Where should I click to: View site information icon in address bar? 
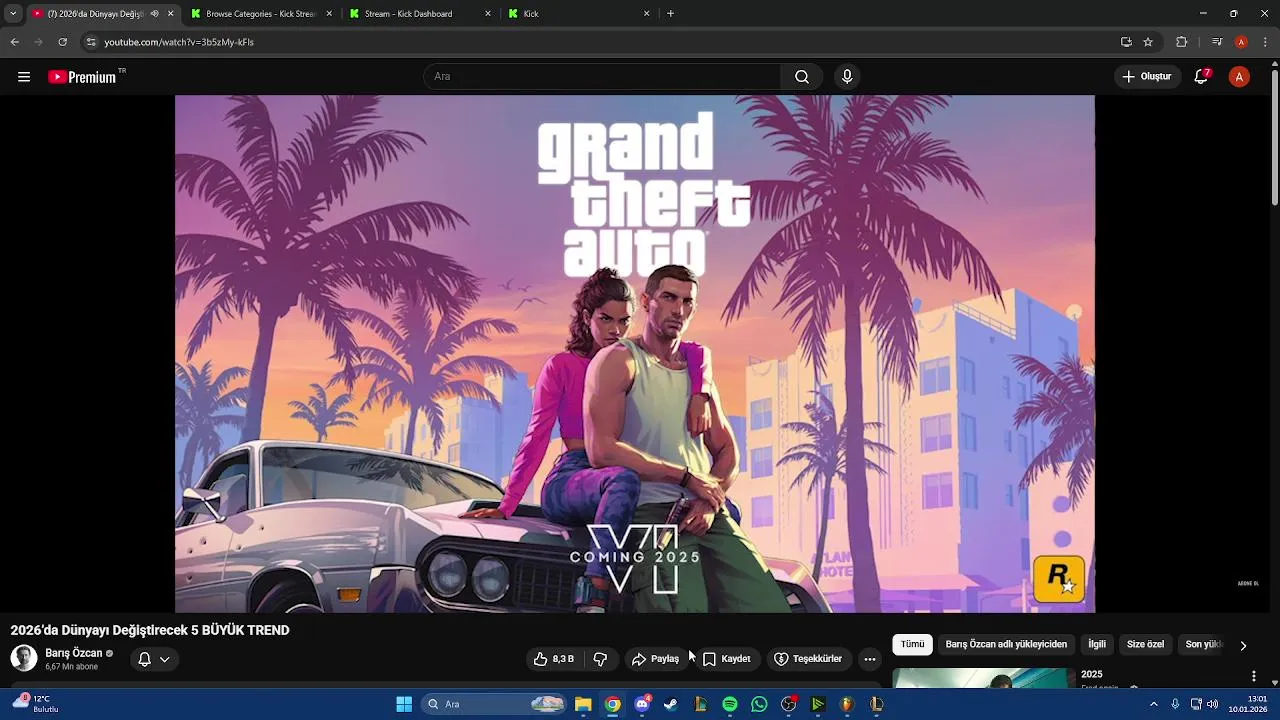coord(91,42)
